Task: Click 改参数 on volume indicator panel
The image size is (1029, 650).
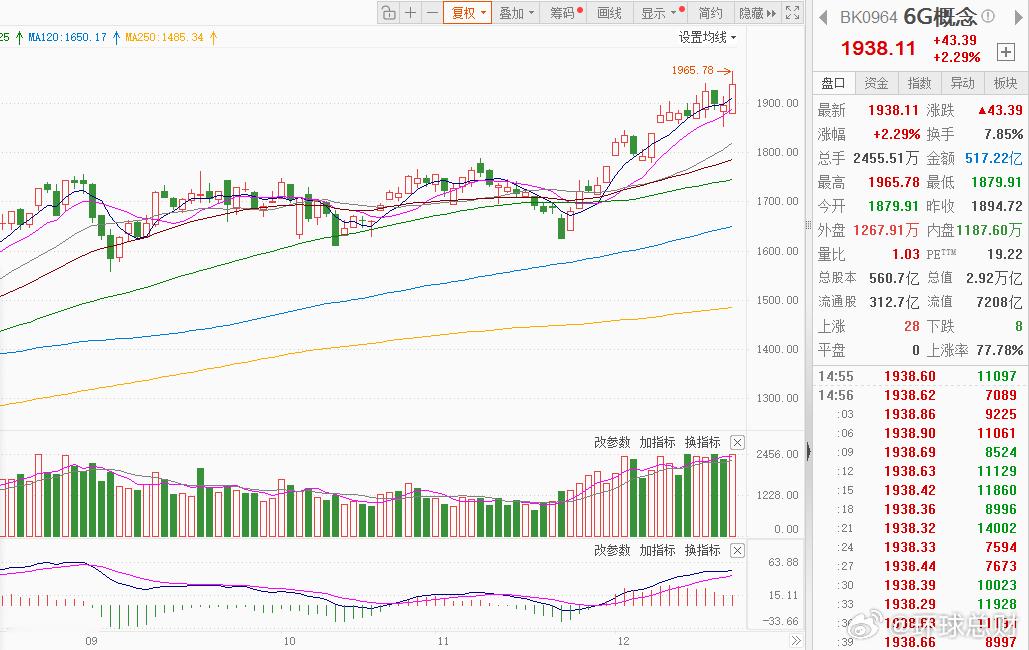Action: point(612,442)
